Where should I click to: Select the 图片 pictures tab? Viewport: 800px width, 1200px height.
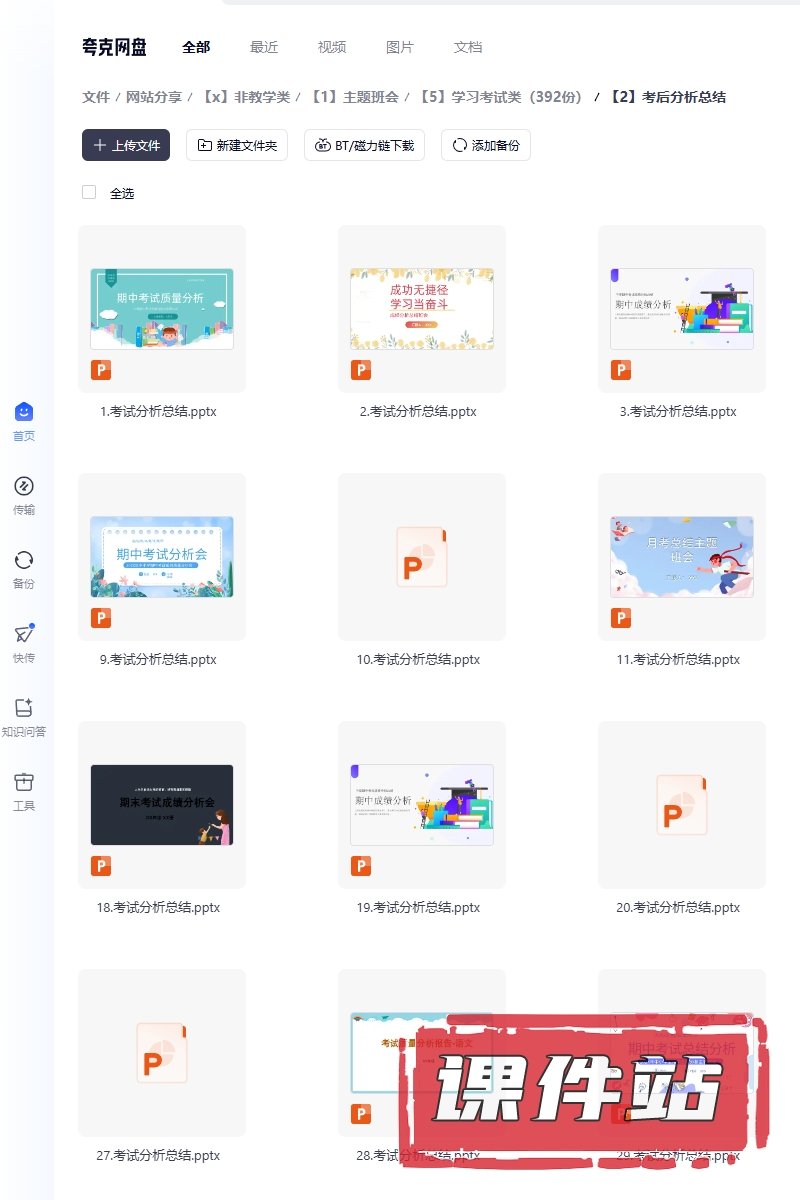point(400,47)
